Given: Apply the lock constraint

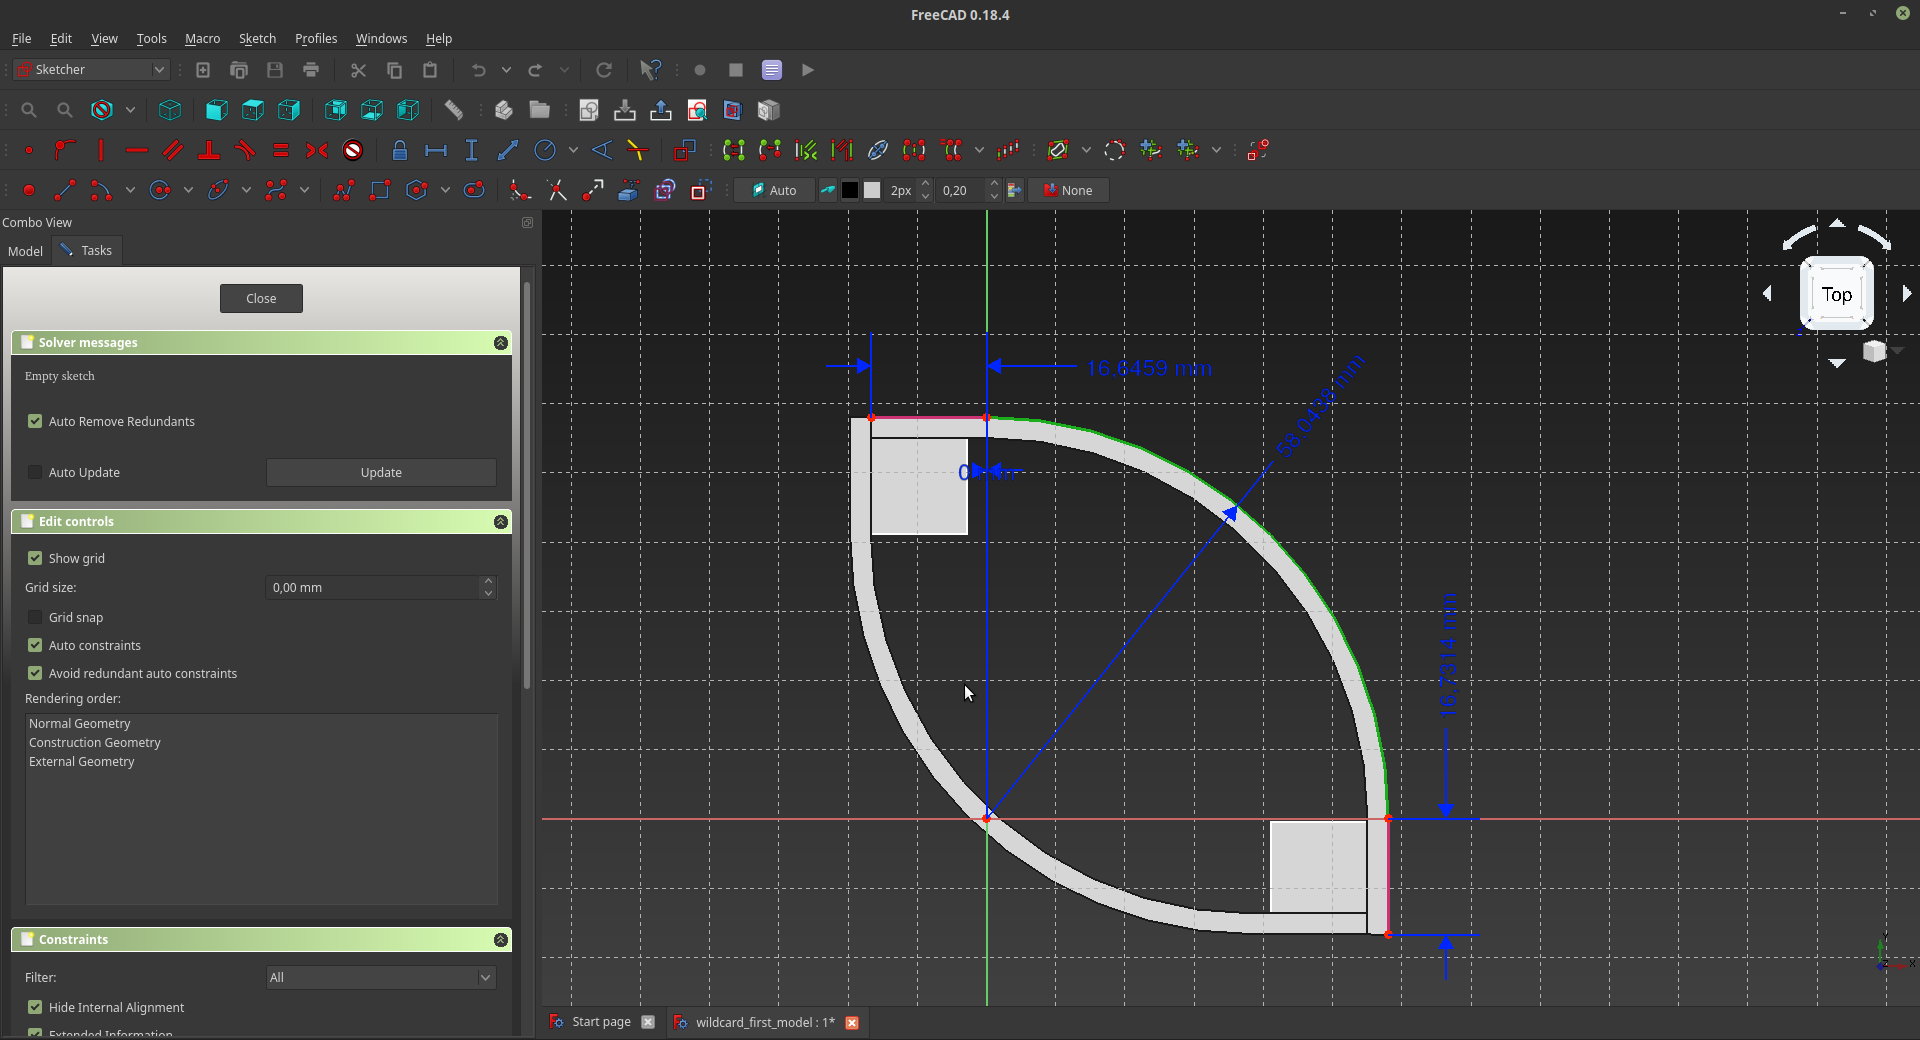Looking at the screenshot, I should (400, 150).
